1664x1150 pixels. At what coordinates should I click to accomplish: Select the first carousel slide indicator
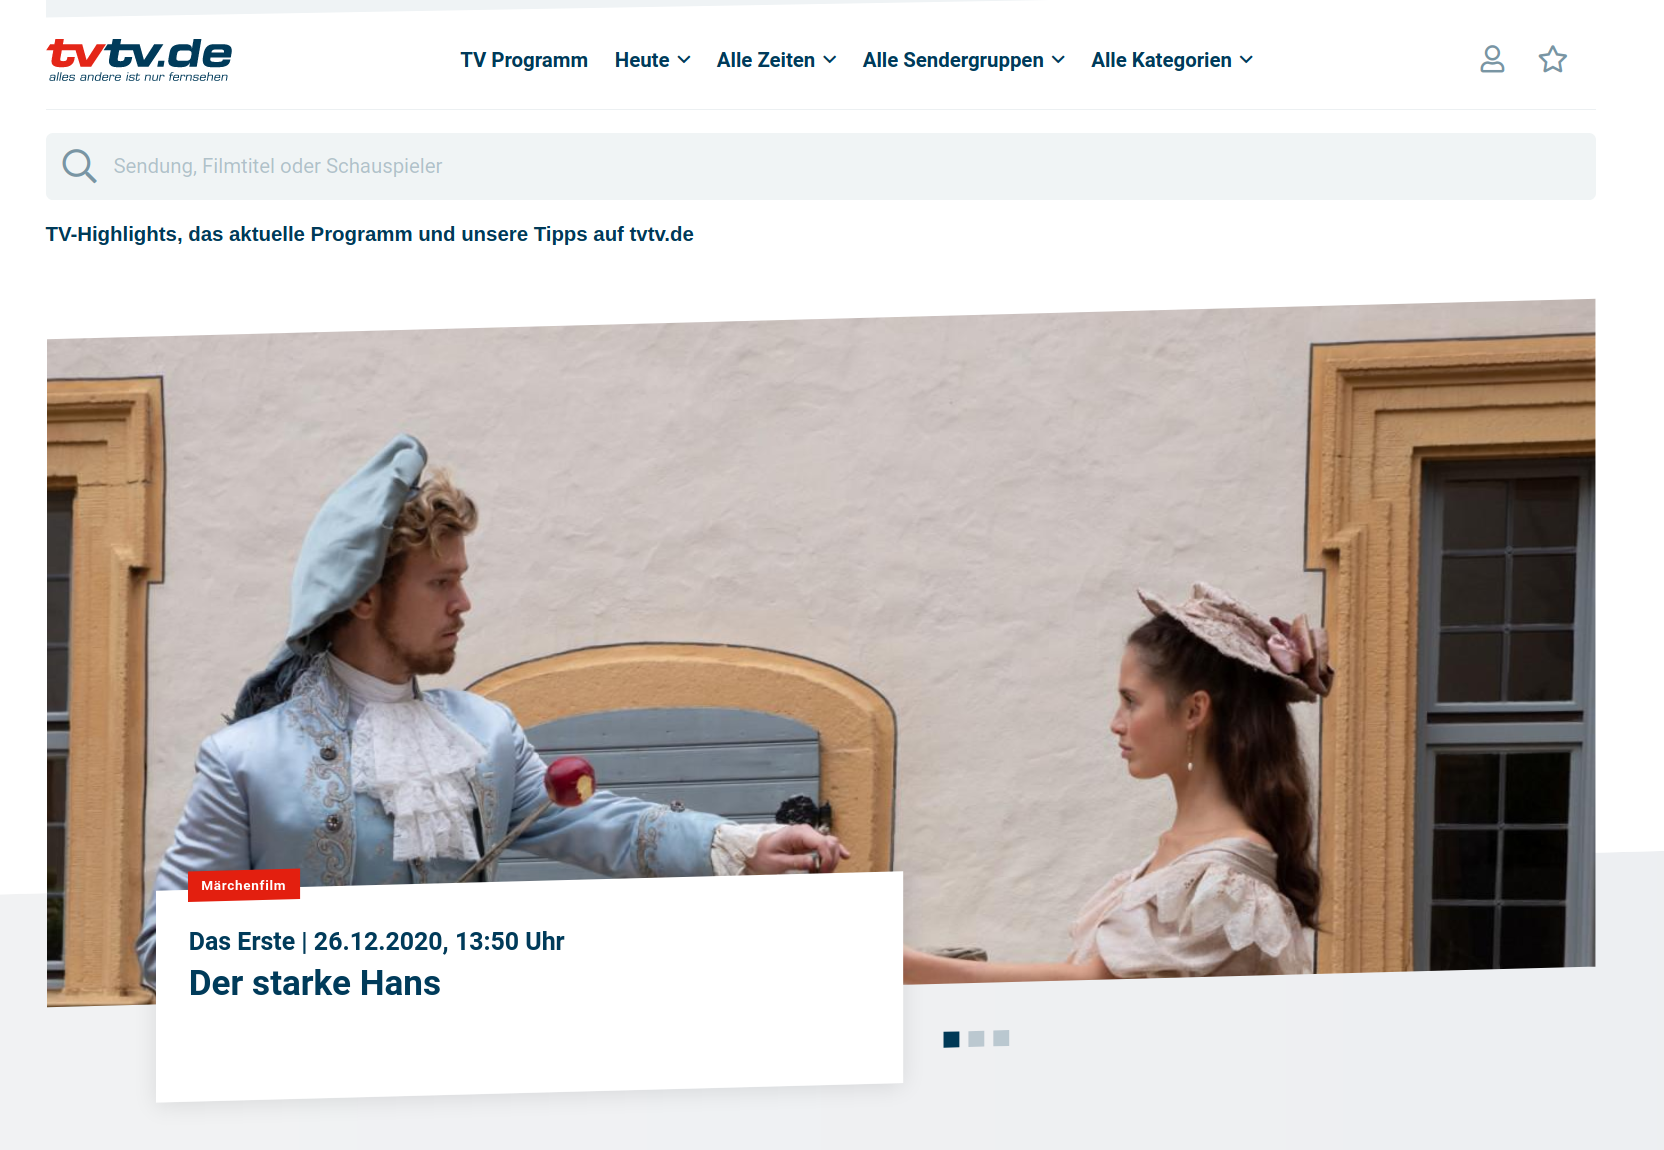click(x=951, y=1039)
